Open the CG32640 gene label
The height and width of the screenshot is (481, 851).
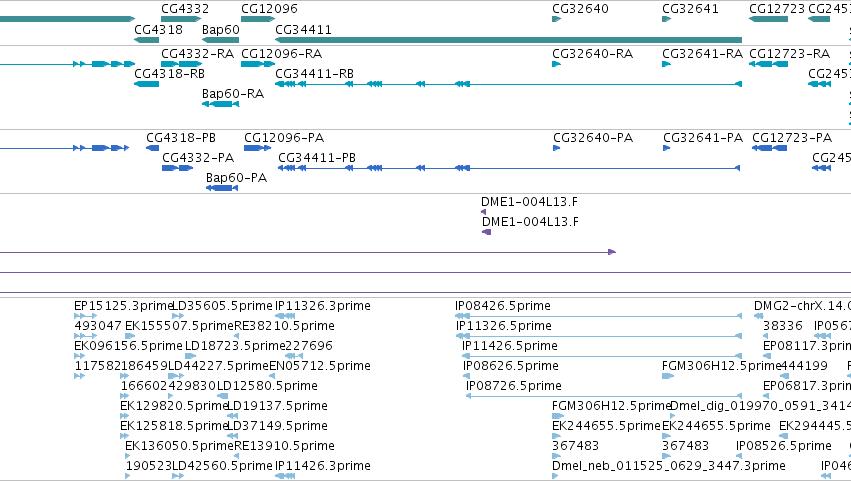pyautogui.click(x=580, y=9)
